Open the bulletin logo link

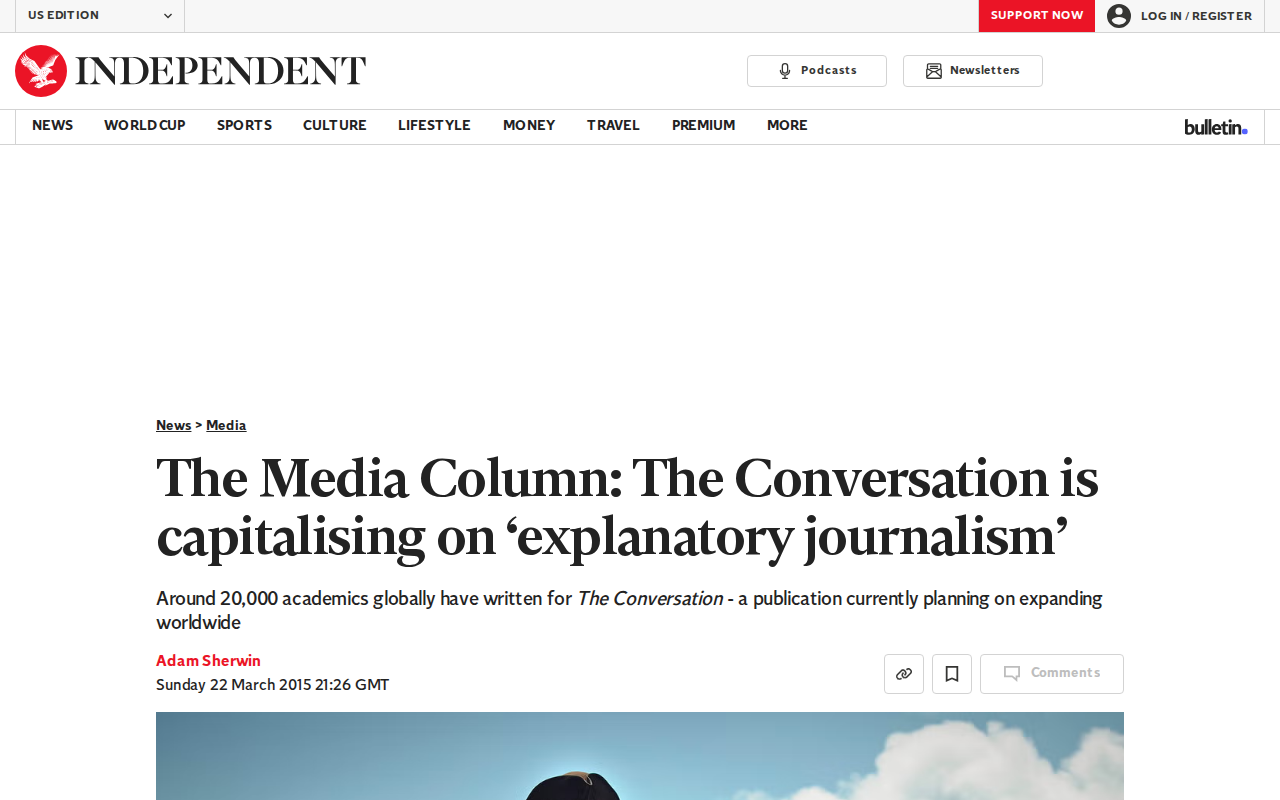pyautogui.click(x=1216, y=127)
